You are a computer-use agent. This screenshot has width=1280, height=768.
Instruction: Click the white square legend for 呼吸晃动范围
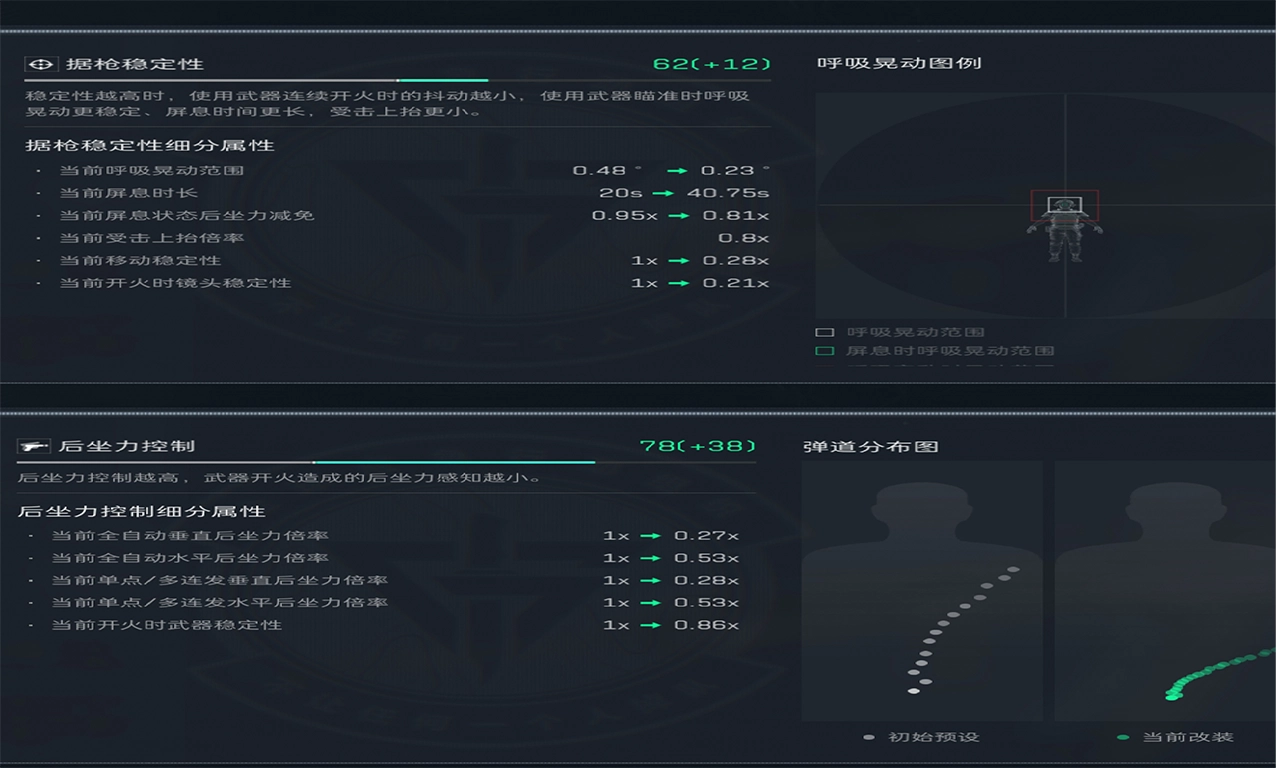tap(824, 332)
